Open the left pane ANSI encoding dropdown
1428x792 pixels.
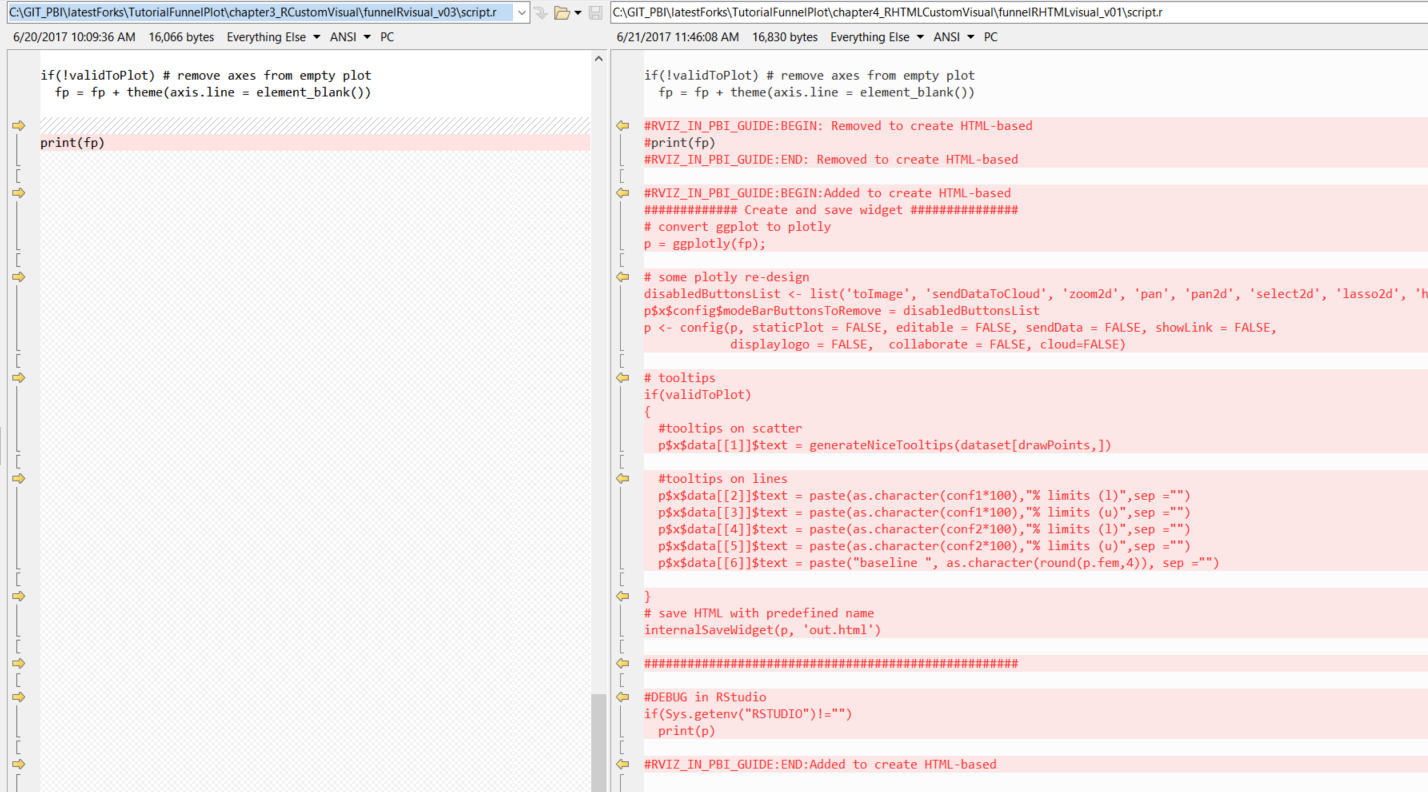pyautogui.click(x=350, y=37)
